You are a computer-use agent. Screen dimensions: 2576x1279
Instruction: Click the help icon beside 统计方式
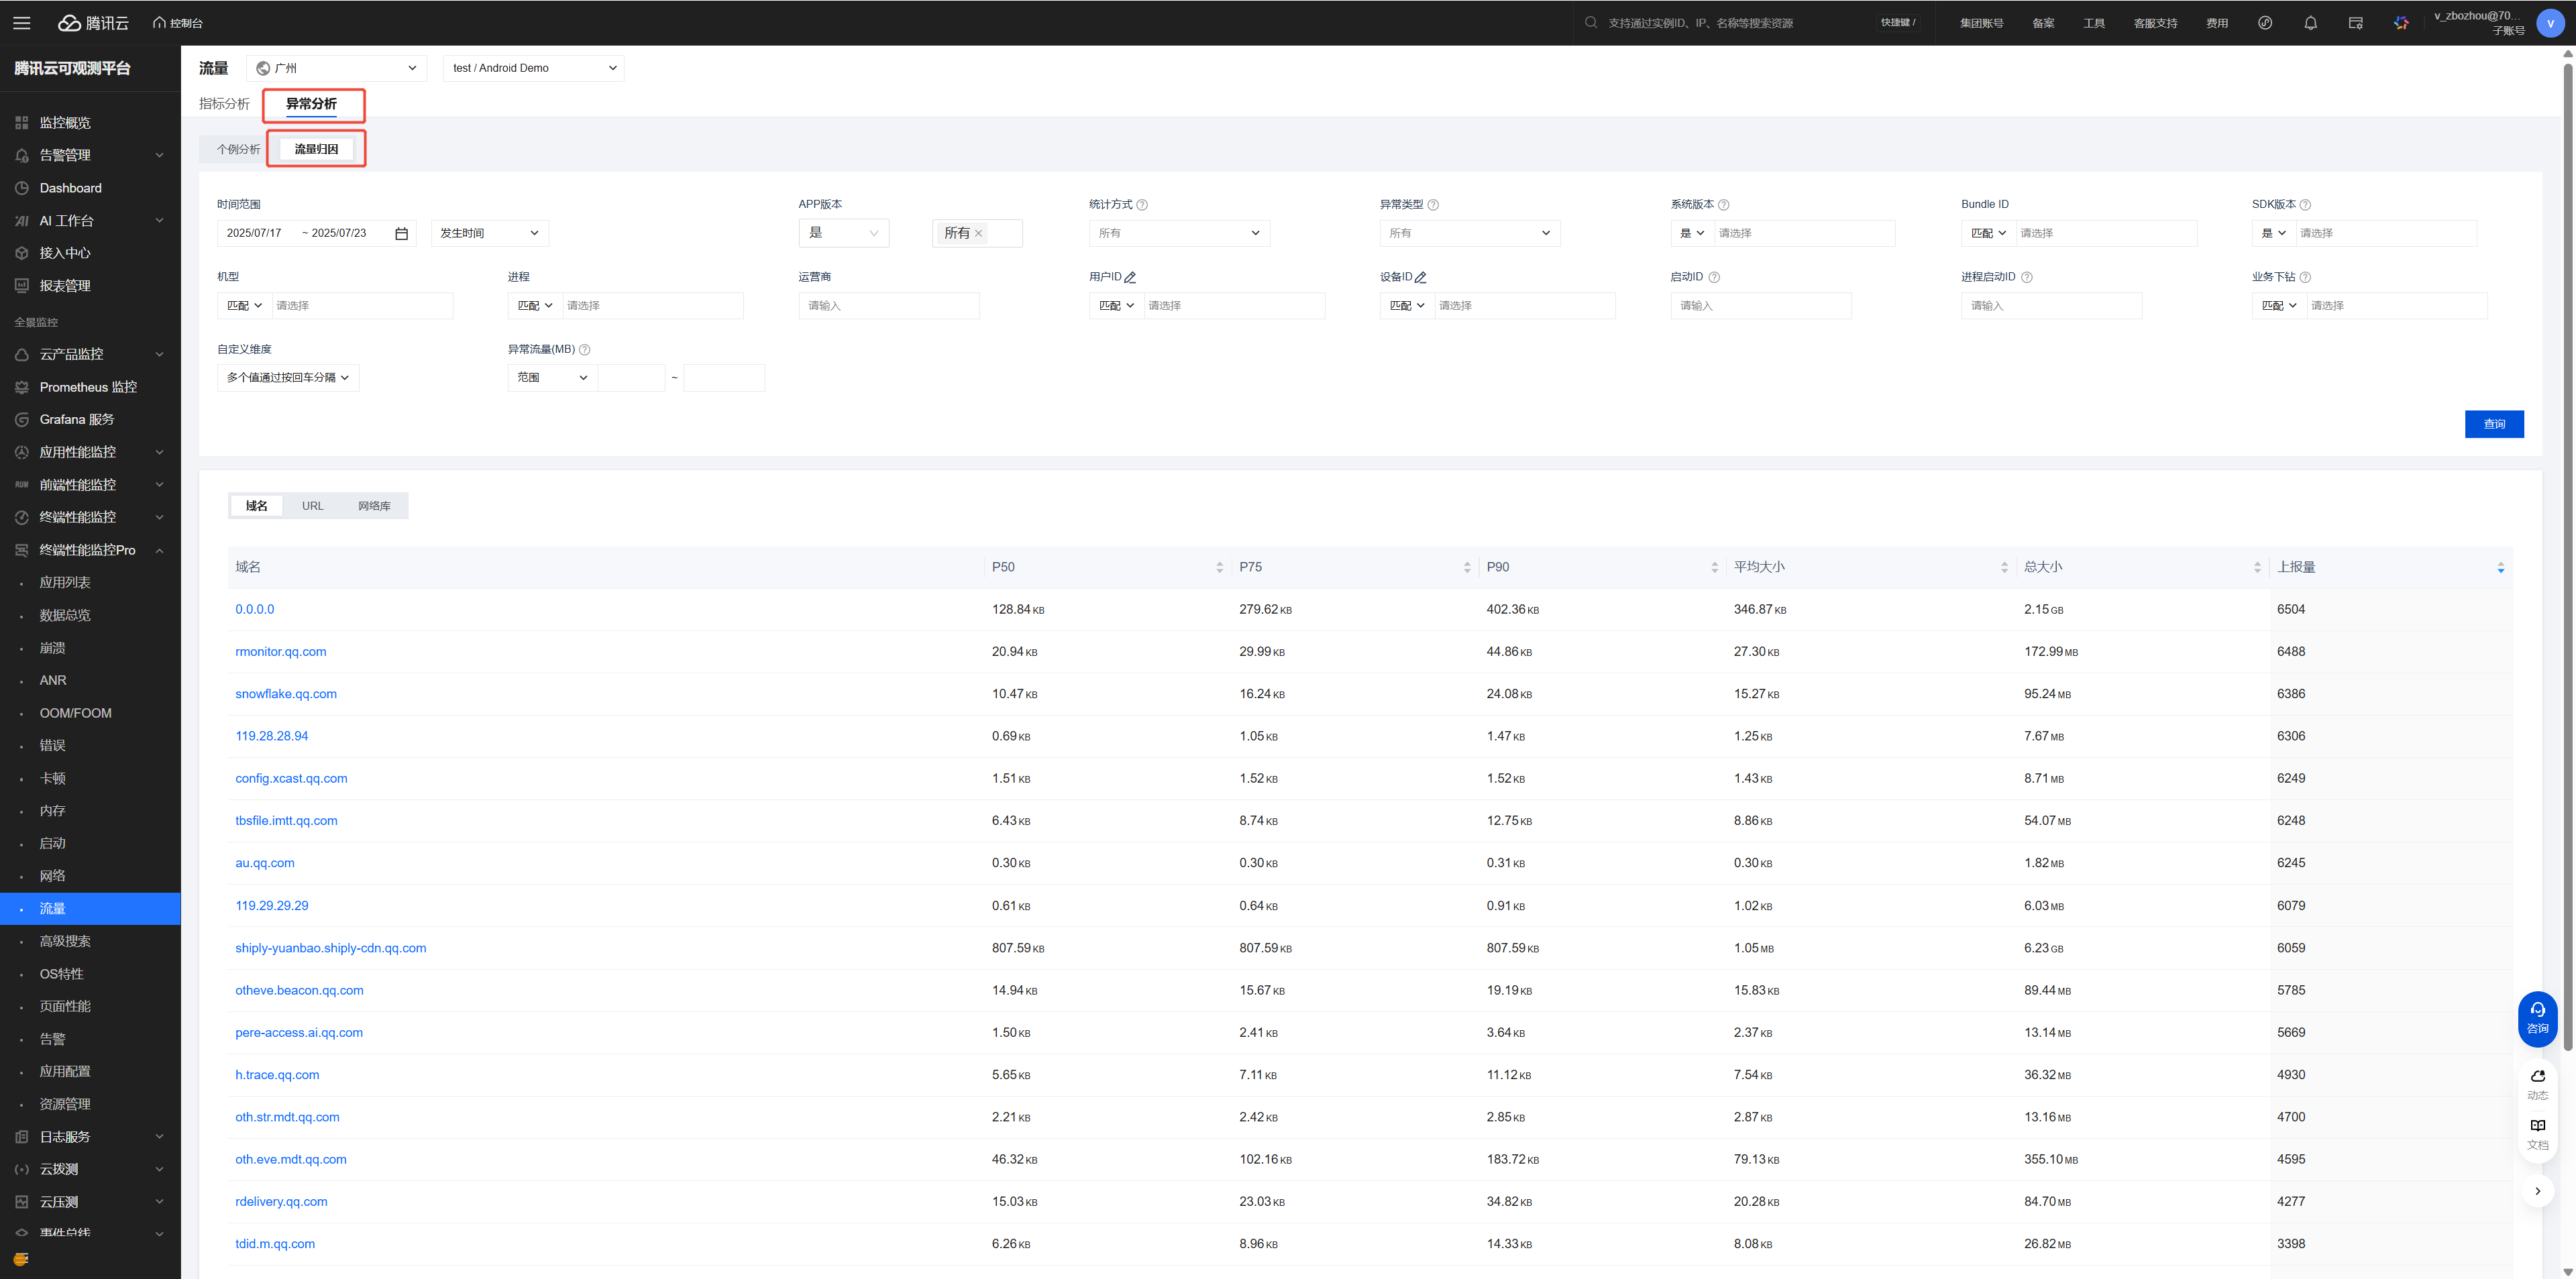[x=1142, y=205]
